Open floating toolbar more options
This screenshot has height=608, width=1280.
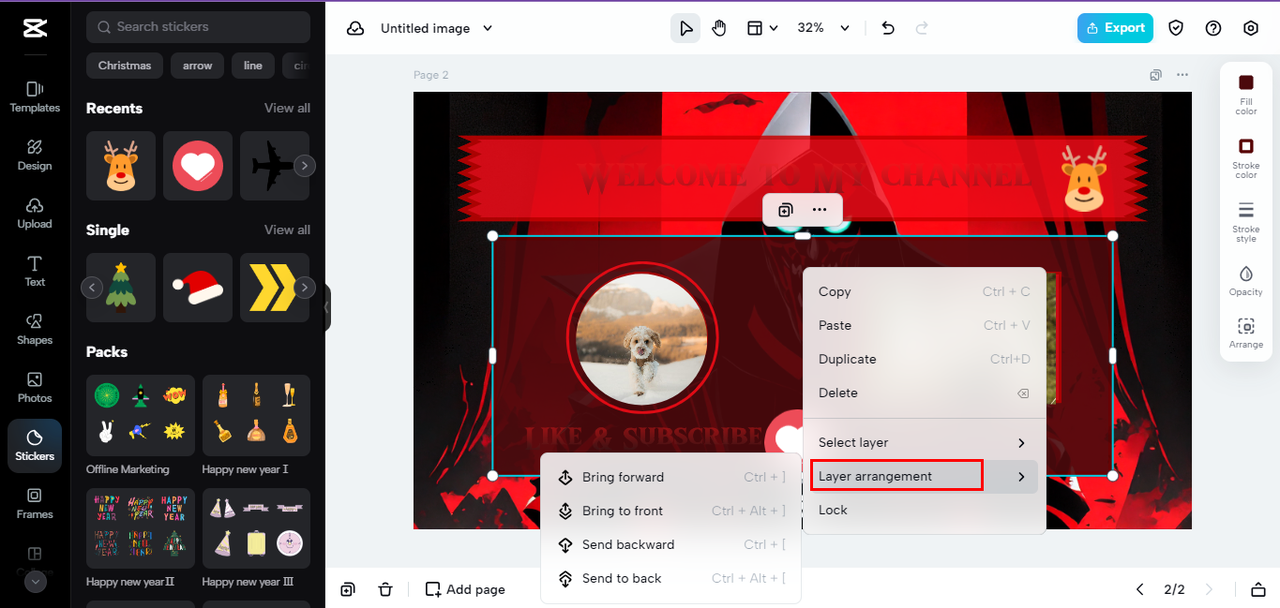click(x=820, y=210)
